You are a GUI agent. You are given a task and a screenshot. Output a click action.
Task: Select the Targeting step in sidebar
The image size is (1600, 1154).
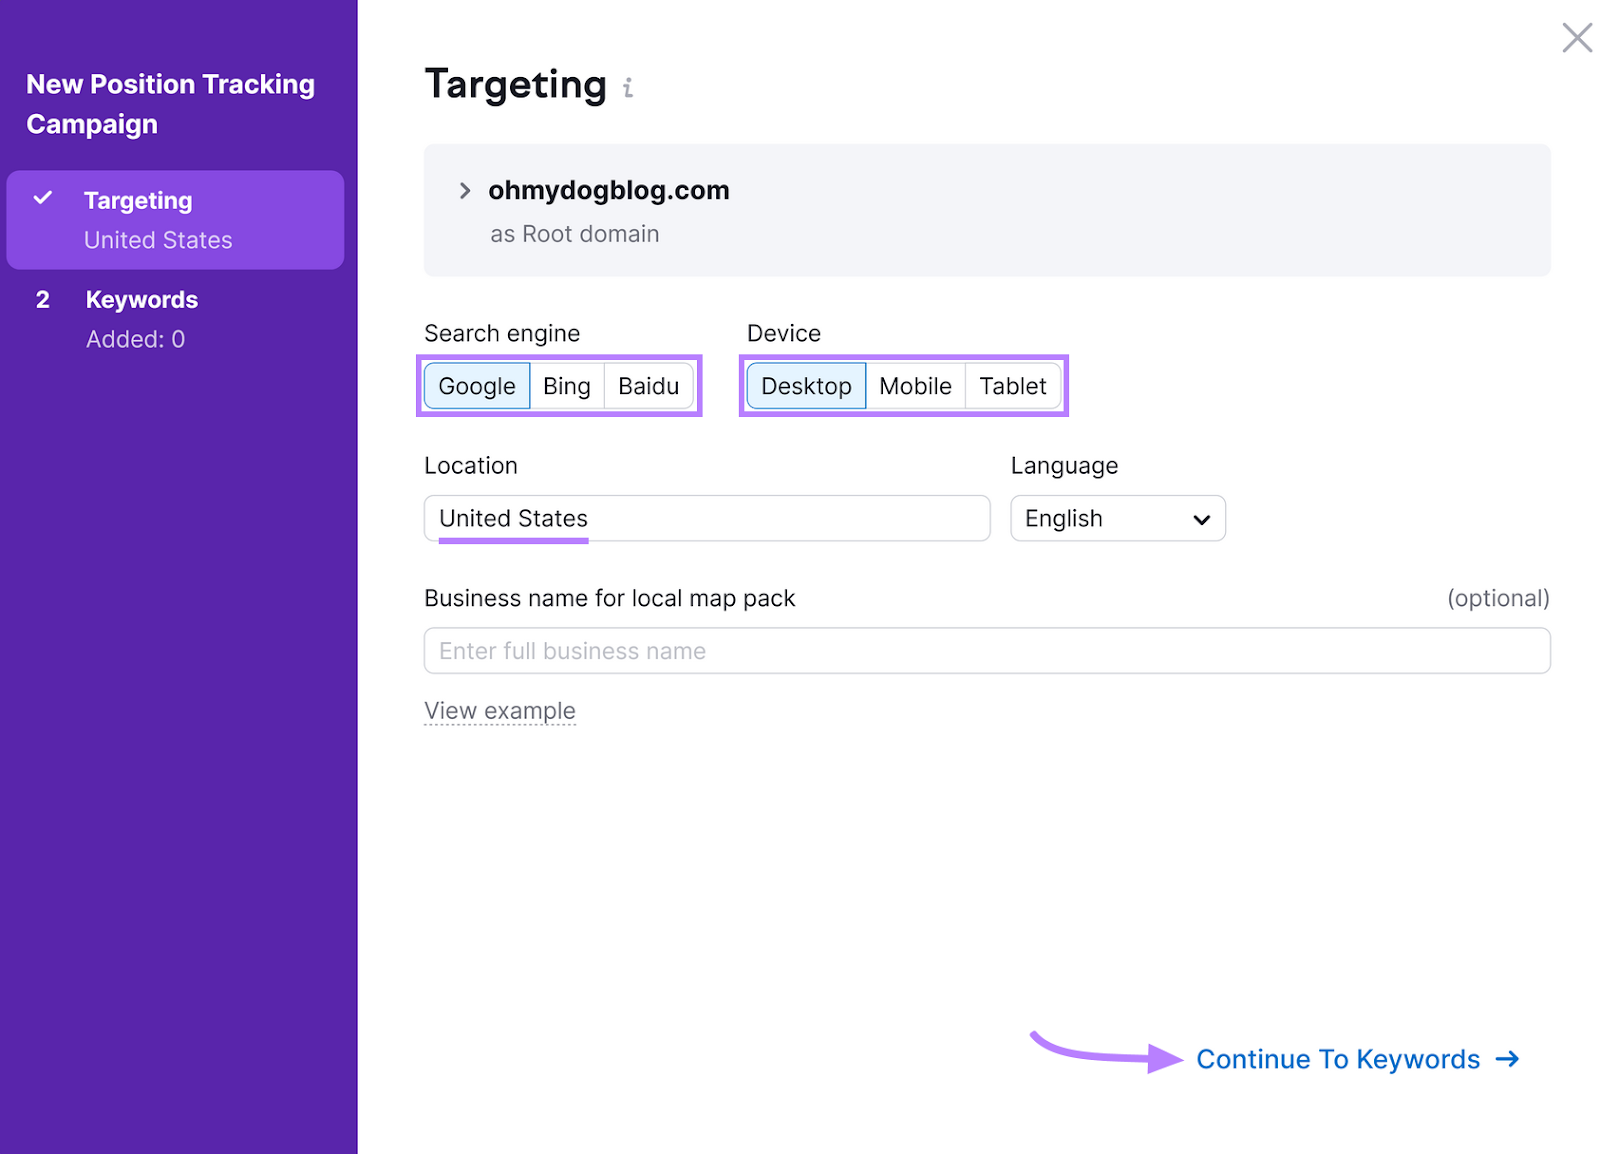pos(138,200)
